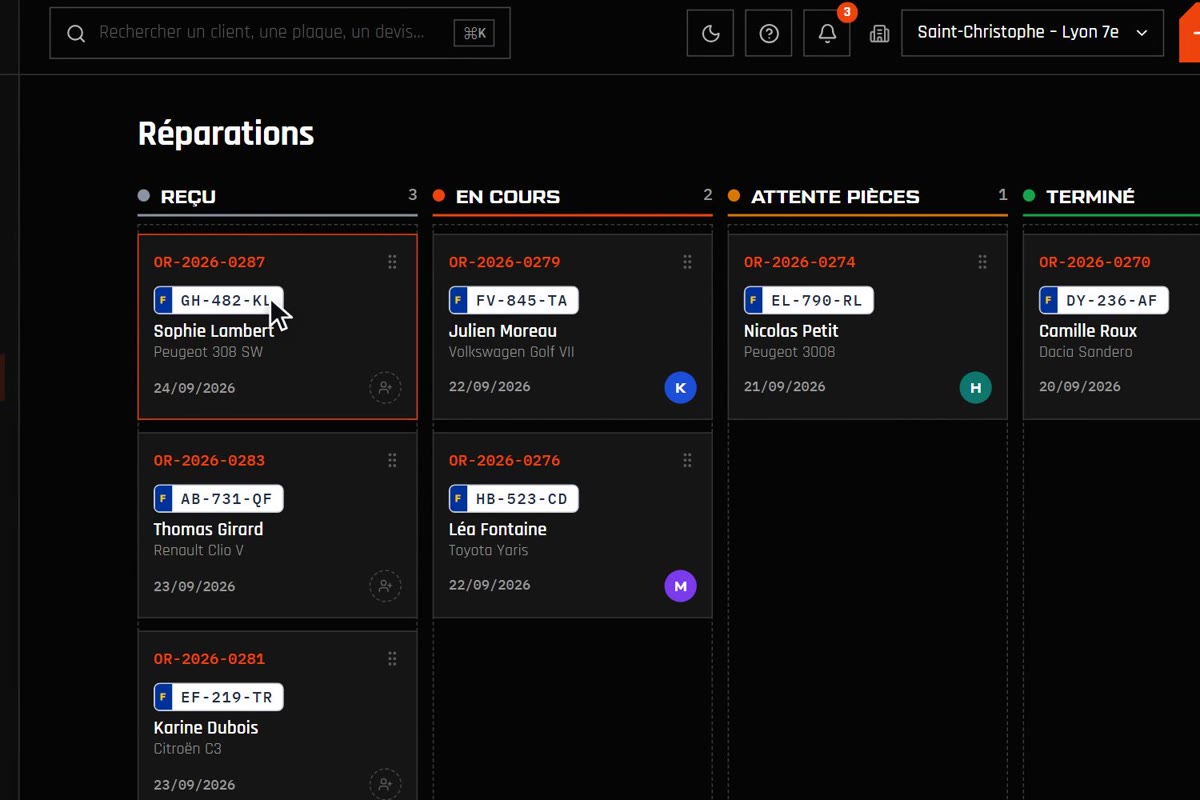
Task: Grab the drag handle on OR-2026-0283
Action: [392, 460]
